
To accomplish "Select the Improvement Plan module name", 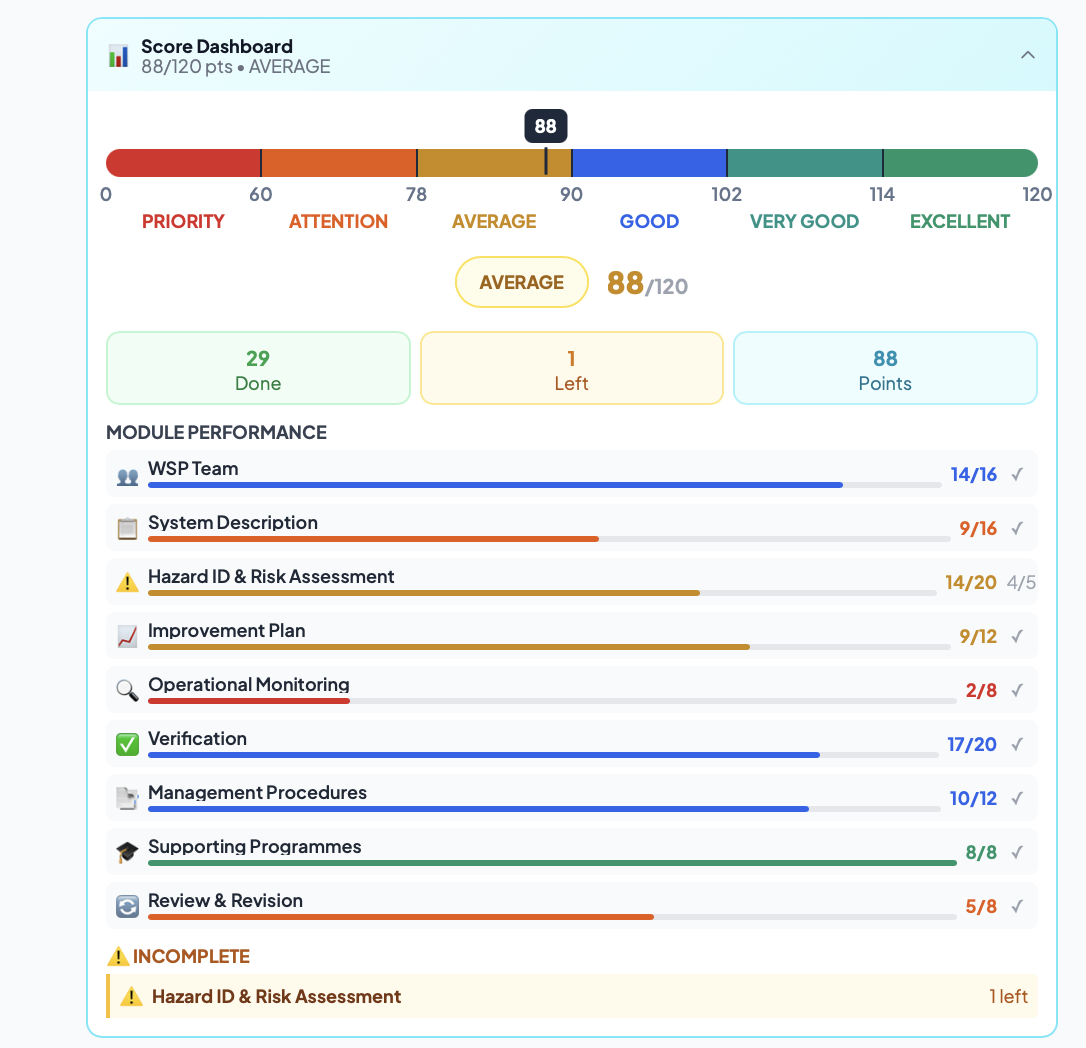I will pyautogui.click(x=226, y=631).
